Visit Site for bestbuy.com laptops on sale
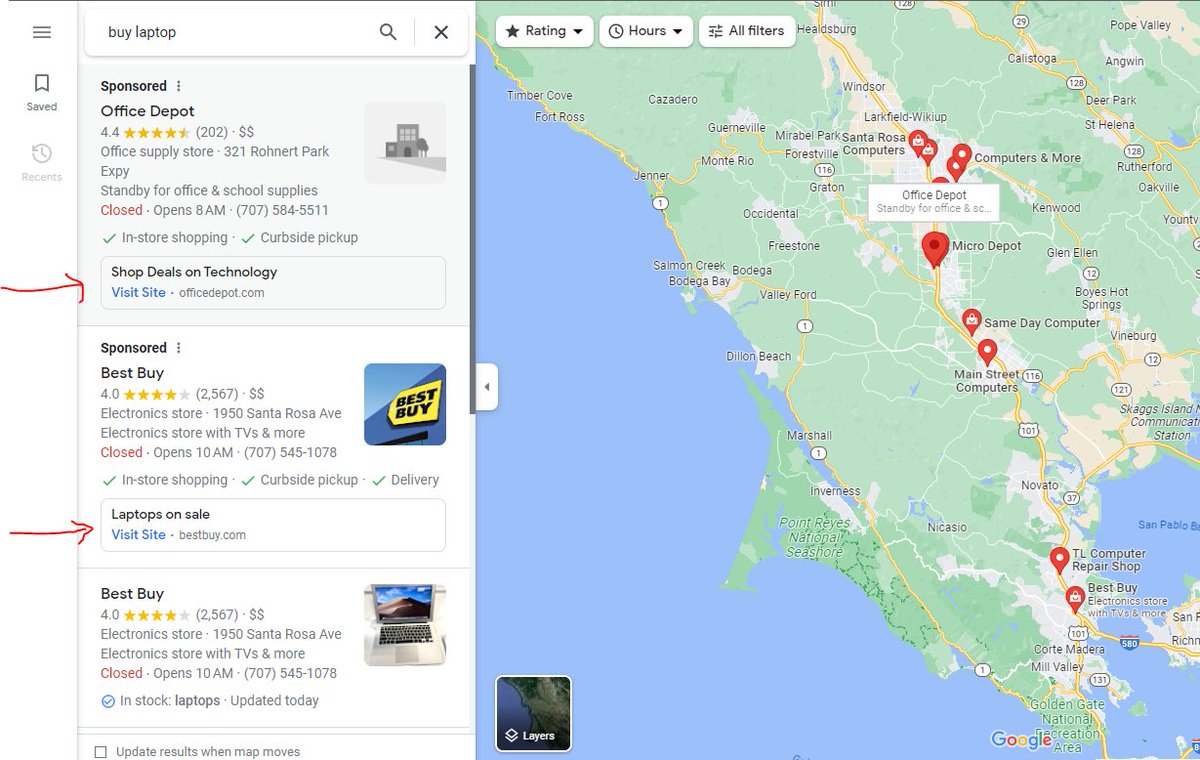Screen dimensions: 1200x760 (x=138, y=534)
